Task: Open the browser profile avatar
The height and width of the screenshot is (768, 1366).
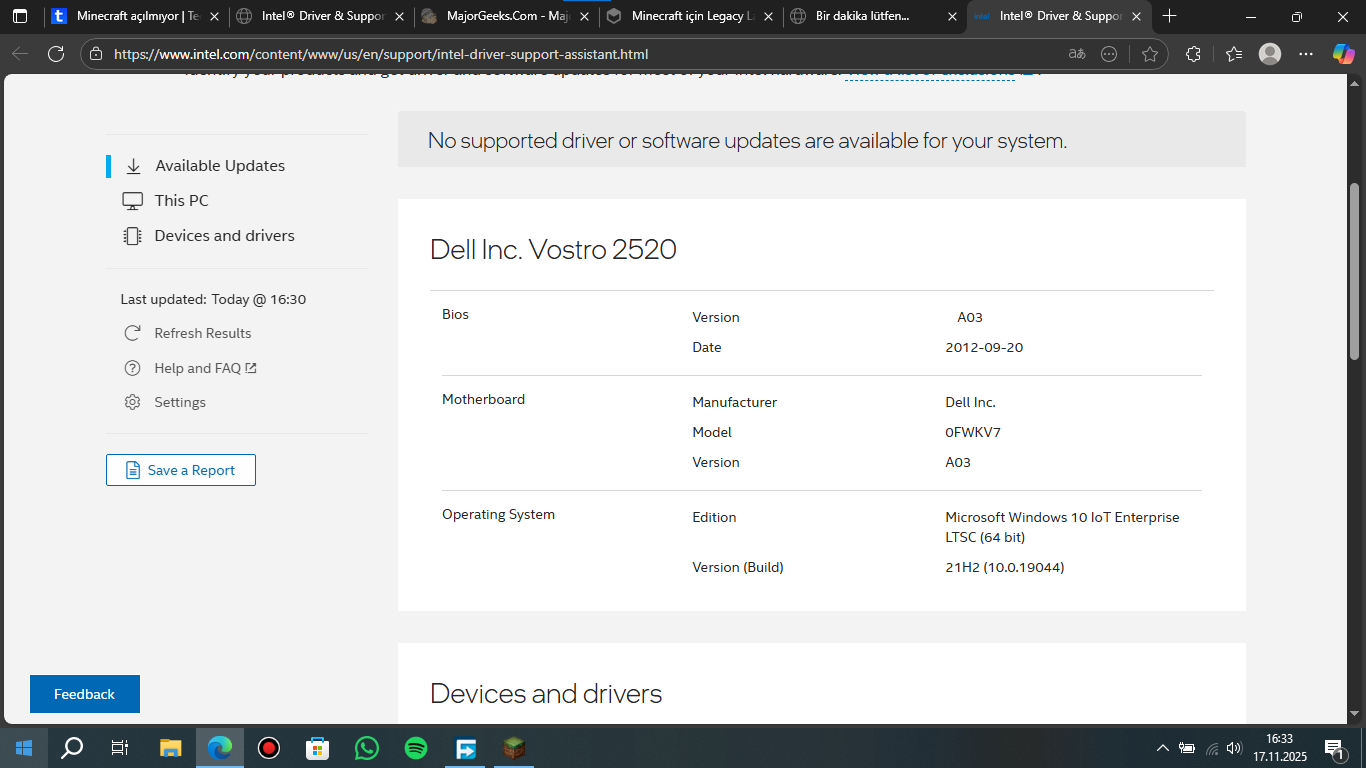Action: [x=1270, y=54]
